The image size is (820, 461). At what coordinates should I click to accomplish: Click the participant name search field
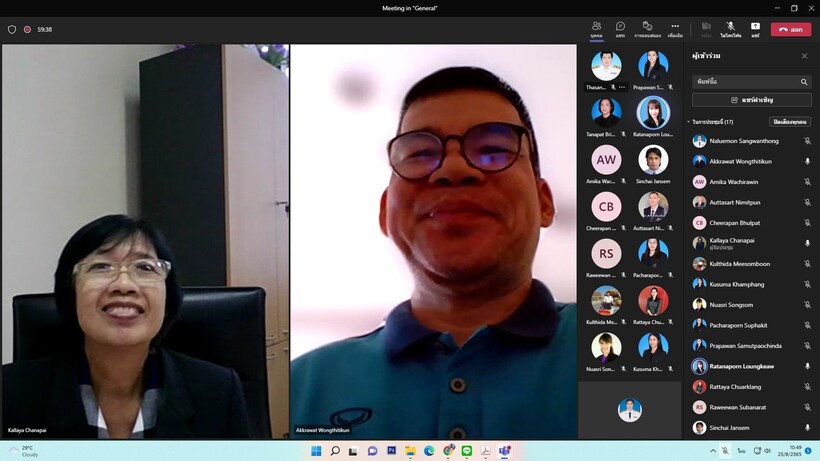(x=745, y=81)
